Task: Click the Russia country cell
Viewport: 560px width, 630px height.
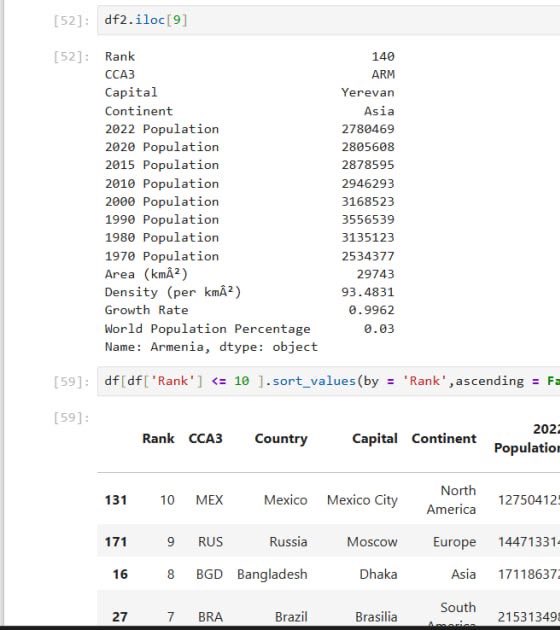Action: [x=288, y=542]
